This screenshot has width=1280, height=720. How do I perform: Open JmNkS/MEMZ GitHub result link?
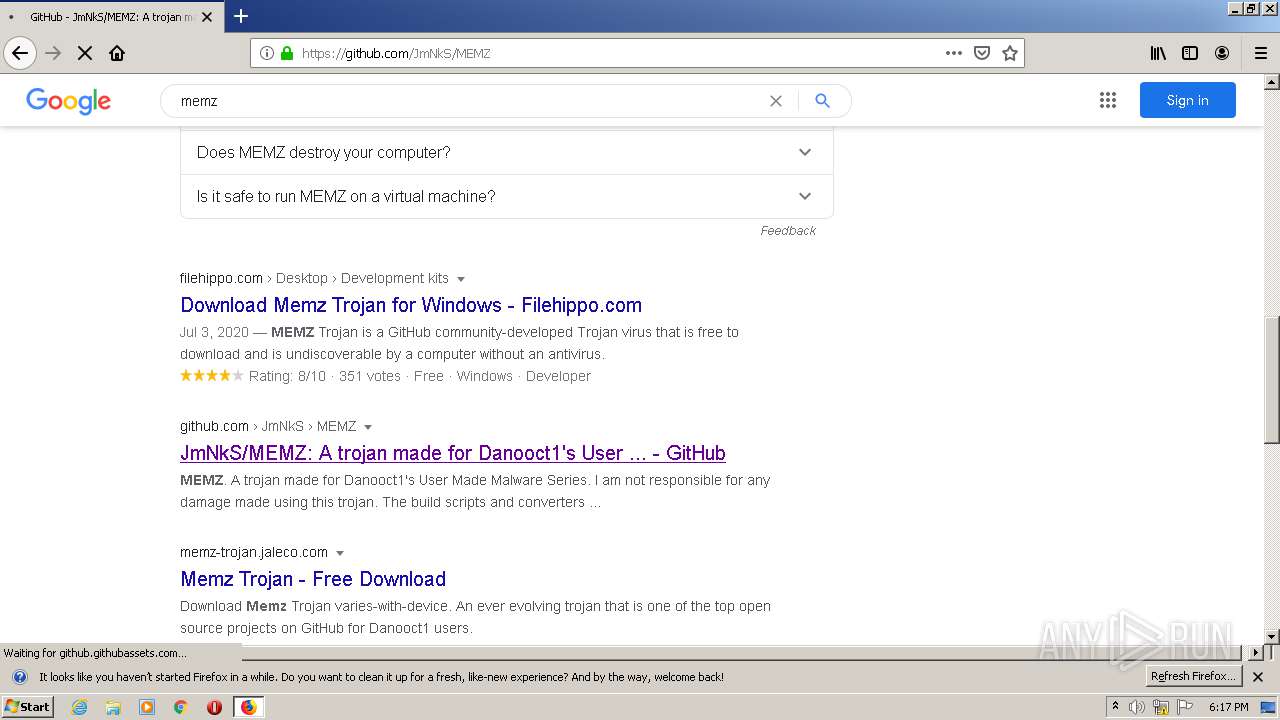(x=453, y=453)
